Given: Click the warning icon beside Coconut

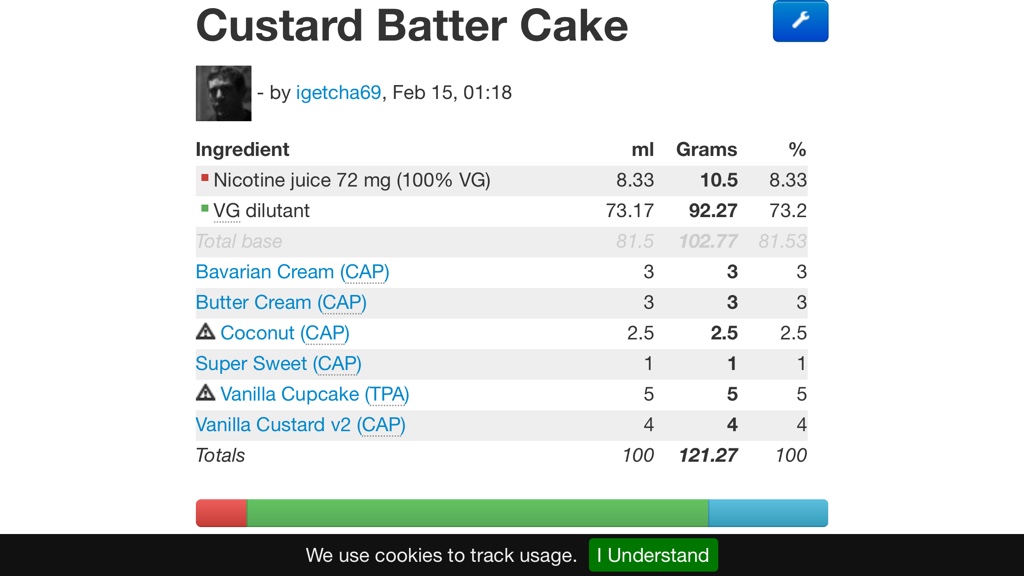Looking at the screenshot, I should [206, 332].
